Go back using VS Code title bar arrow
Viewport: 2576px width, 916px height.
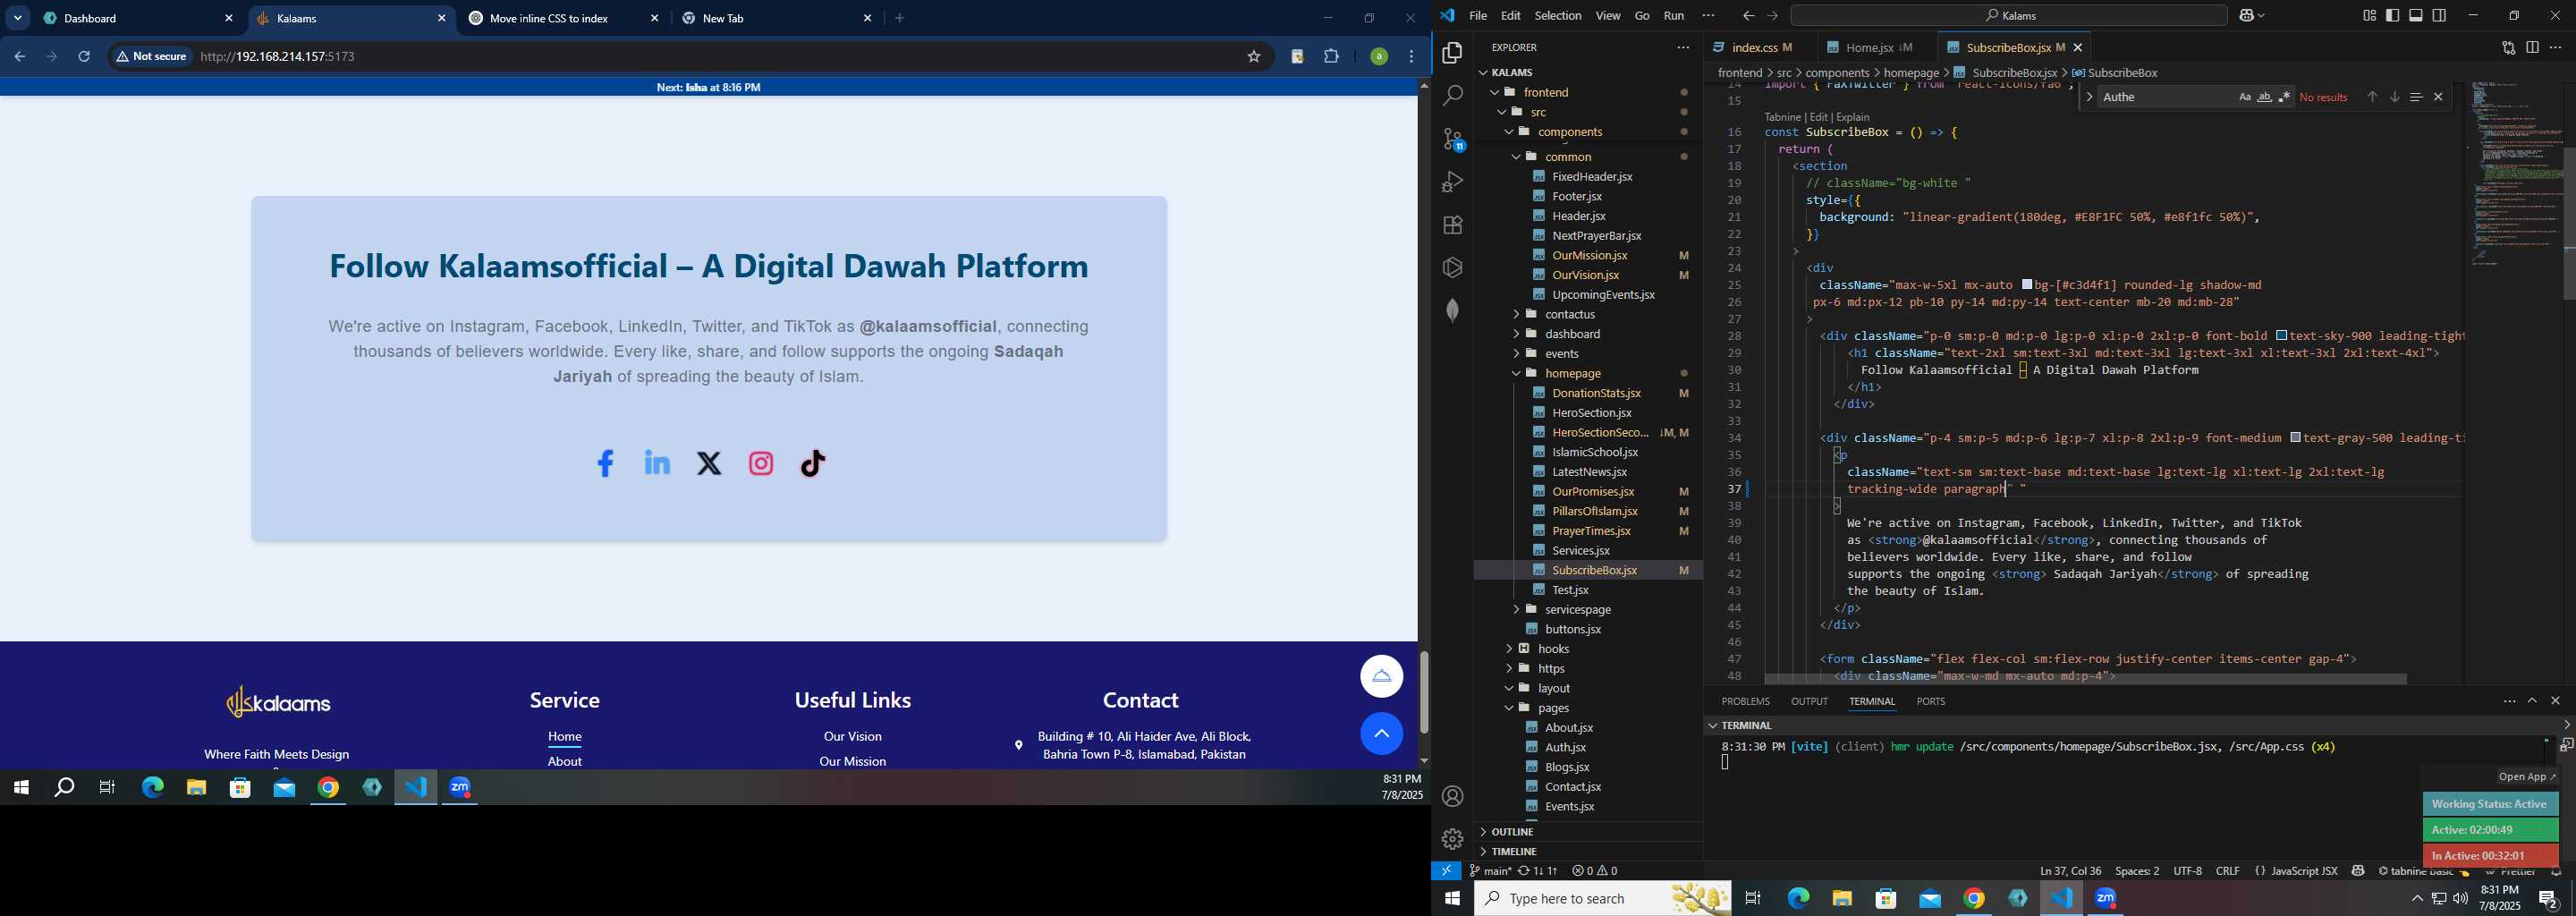coord(1748,16)
